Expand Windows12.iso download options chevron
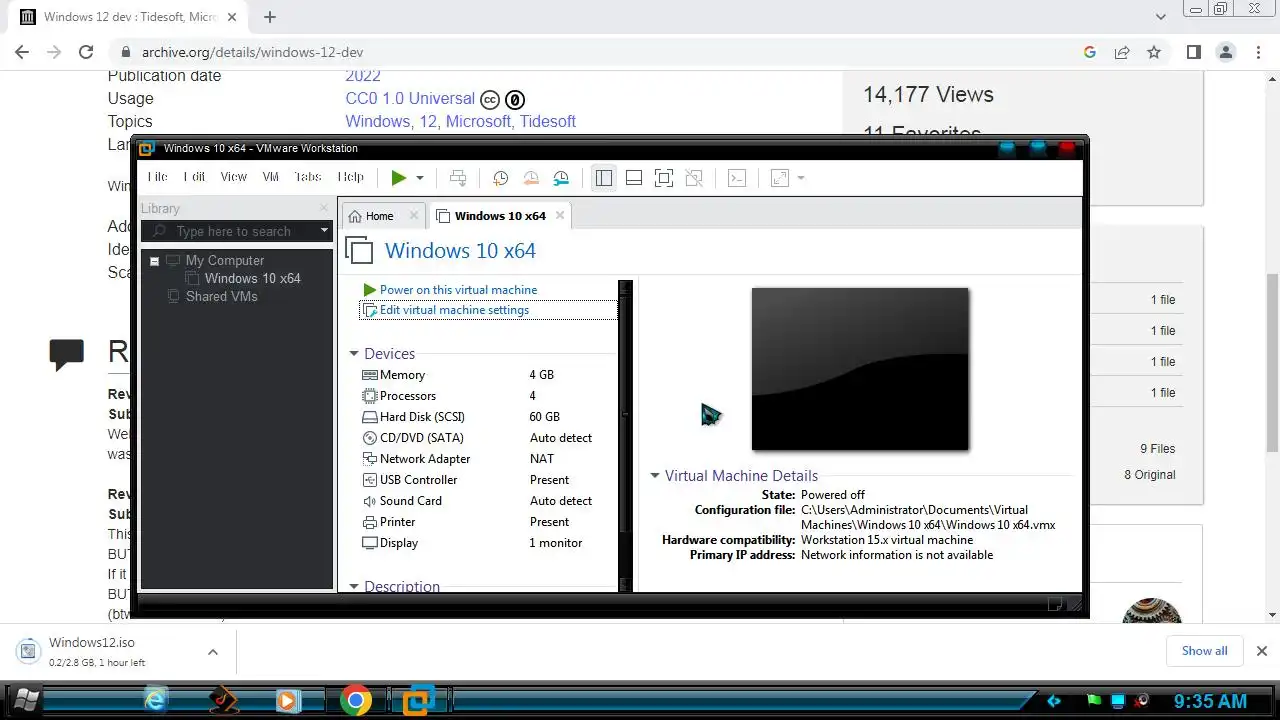 point(212,652)
